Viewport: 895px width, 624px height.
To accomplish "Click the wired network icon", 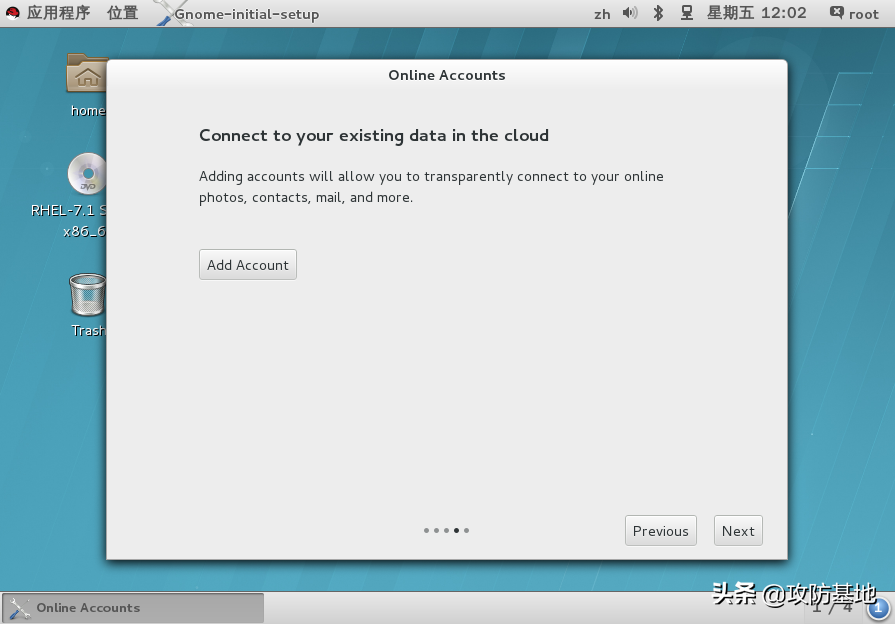I will 687,13.
